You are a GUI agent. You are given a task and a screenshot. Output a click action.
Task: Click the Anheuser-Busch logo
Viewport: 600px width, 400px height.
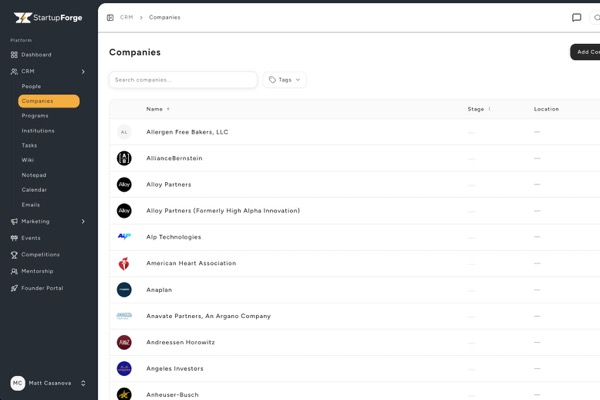coord(124,394)
